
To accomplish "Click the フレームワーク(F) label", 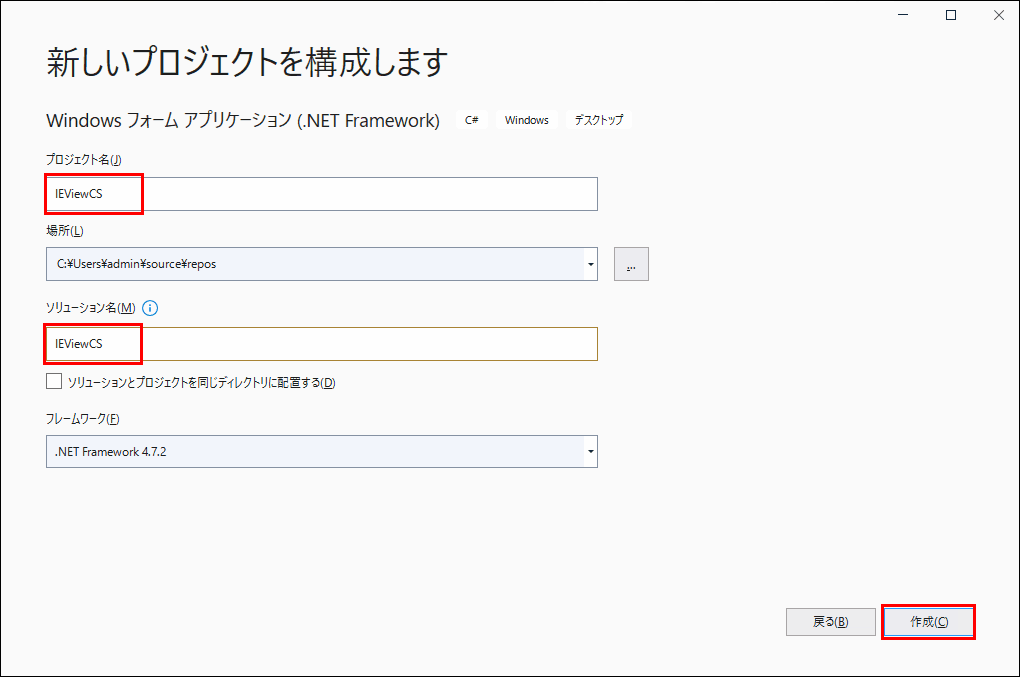I will [x=83, y=419].
